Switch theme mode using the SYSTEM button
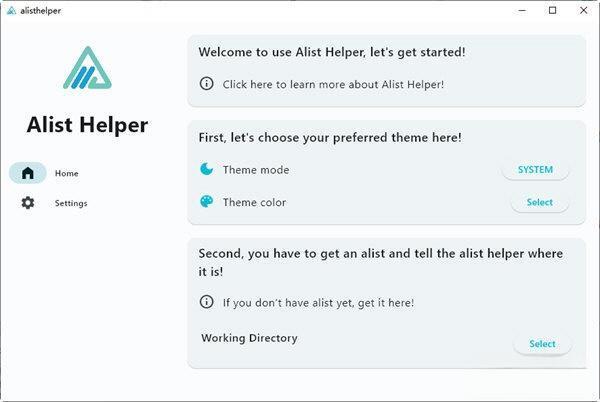 [x=535, y=170]
